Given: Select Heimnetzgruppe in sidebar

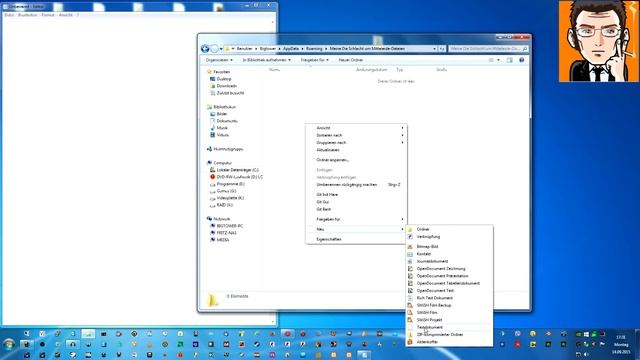Looking at the screenshot, I should point(228,149).
